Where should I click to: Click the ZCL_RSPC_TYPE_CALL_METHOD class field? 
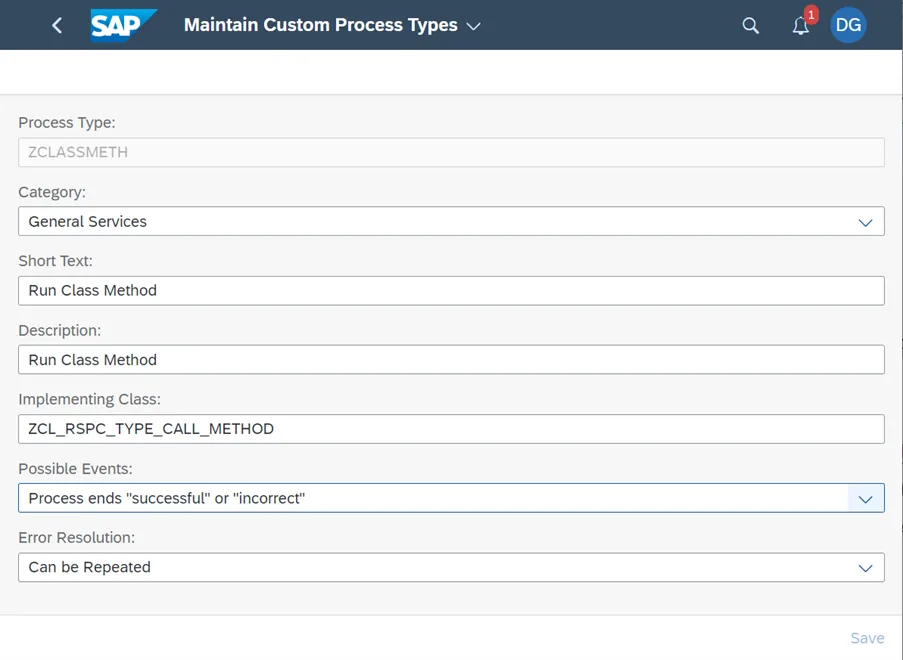pyautogui.click(x=450, y=429)
